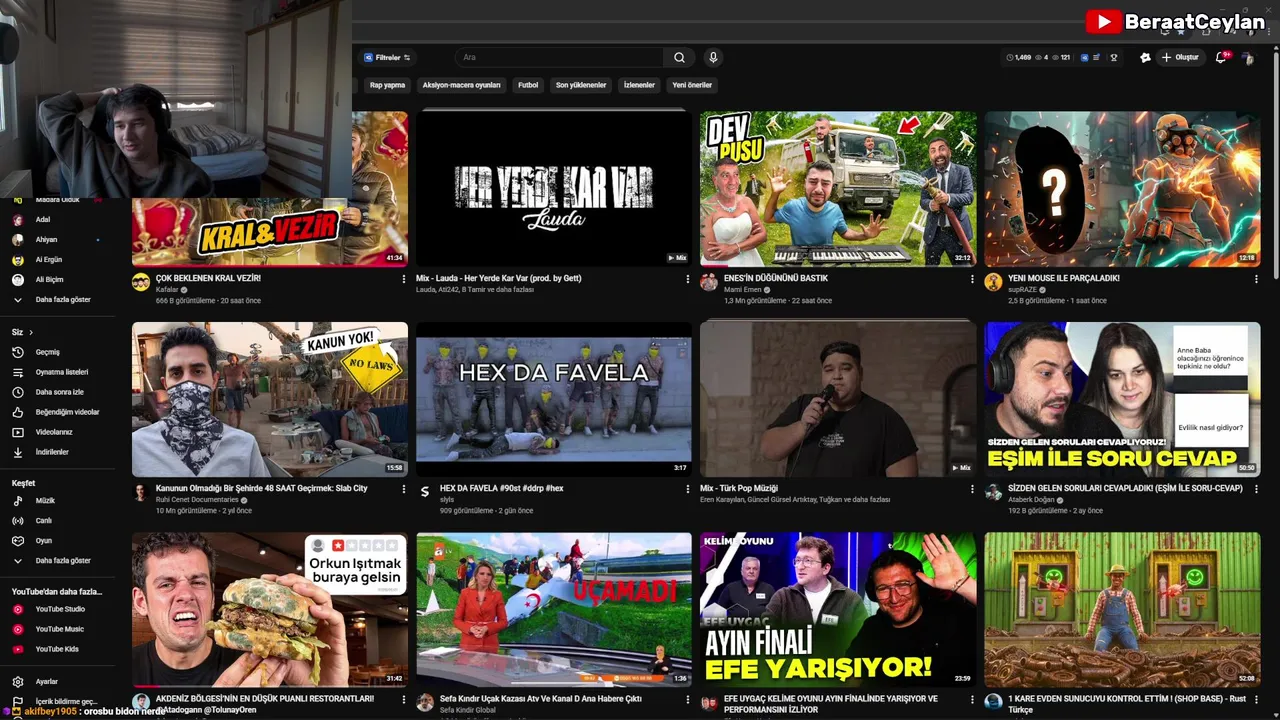Open supRAZE channel avatar
Viewport: 1280px width, 720px height.
[993, 282]
